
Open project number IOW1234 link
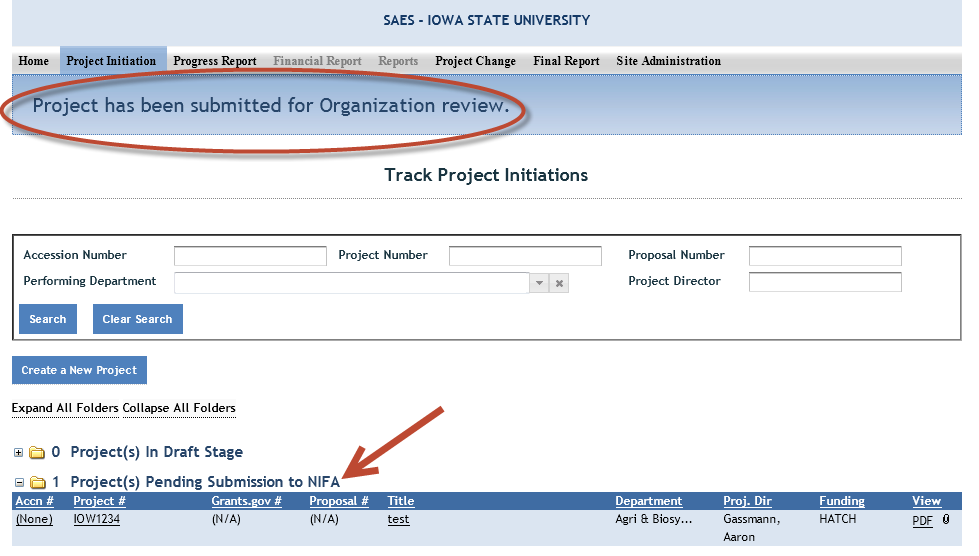point(99,520)
